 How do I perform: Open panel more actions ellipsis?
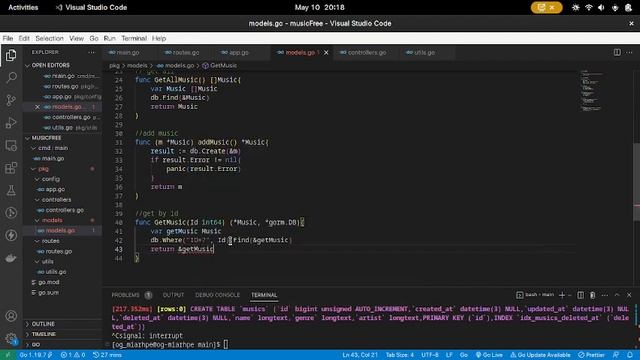pos(604,295)
